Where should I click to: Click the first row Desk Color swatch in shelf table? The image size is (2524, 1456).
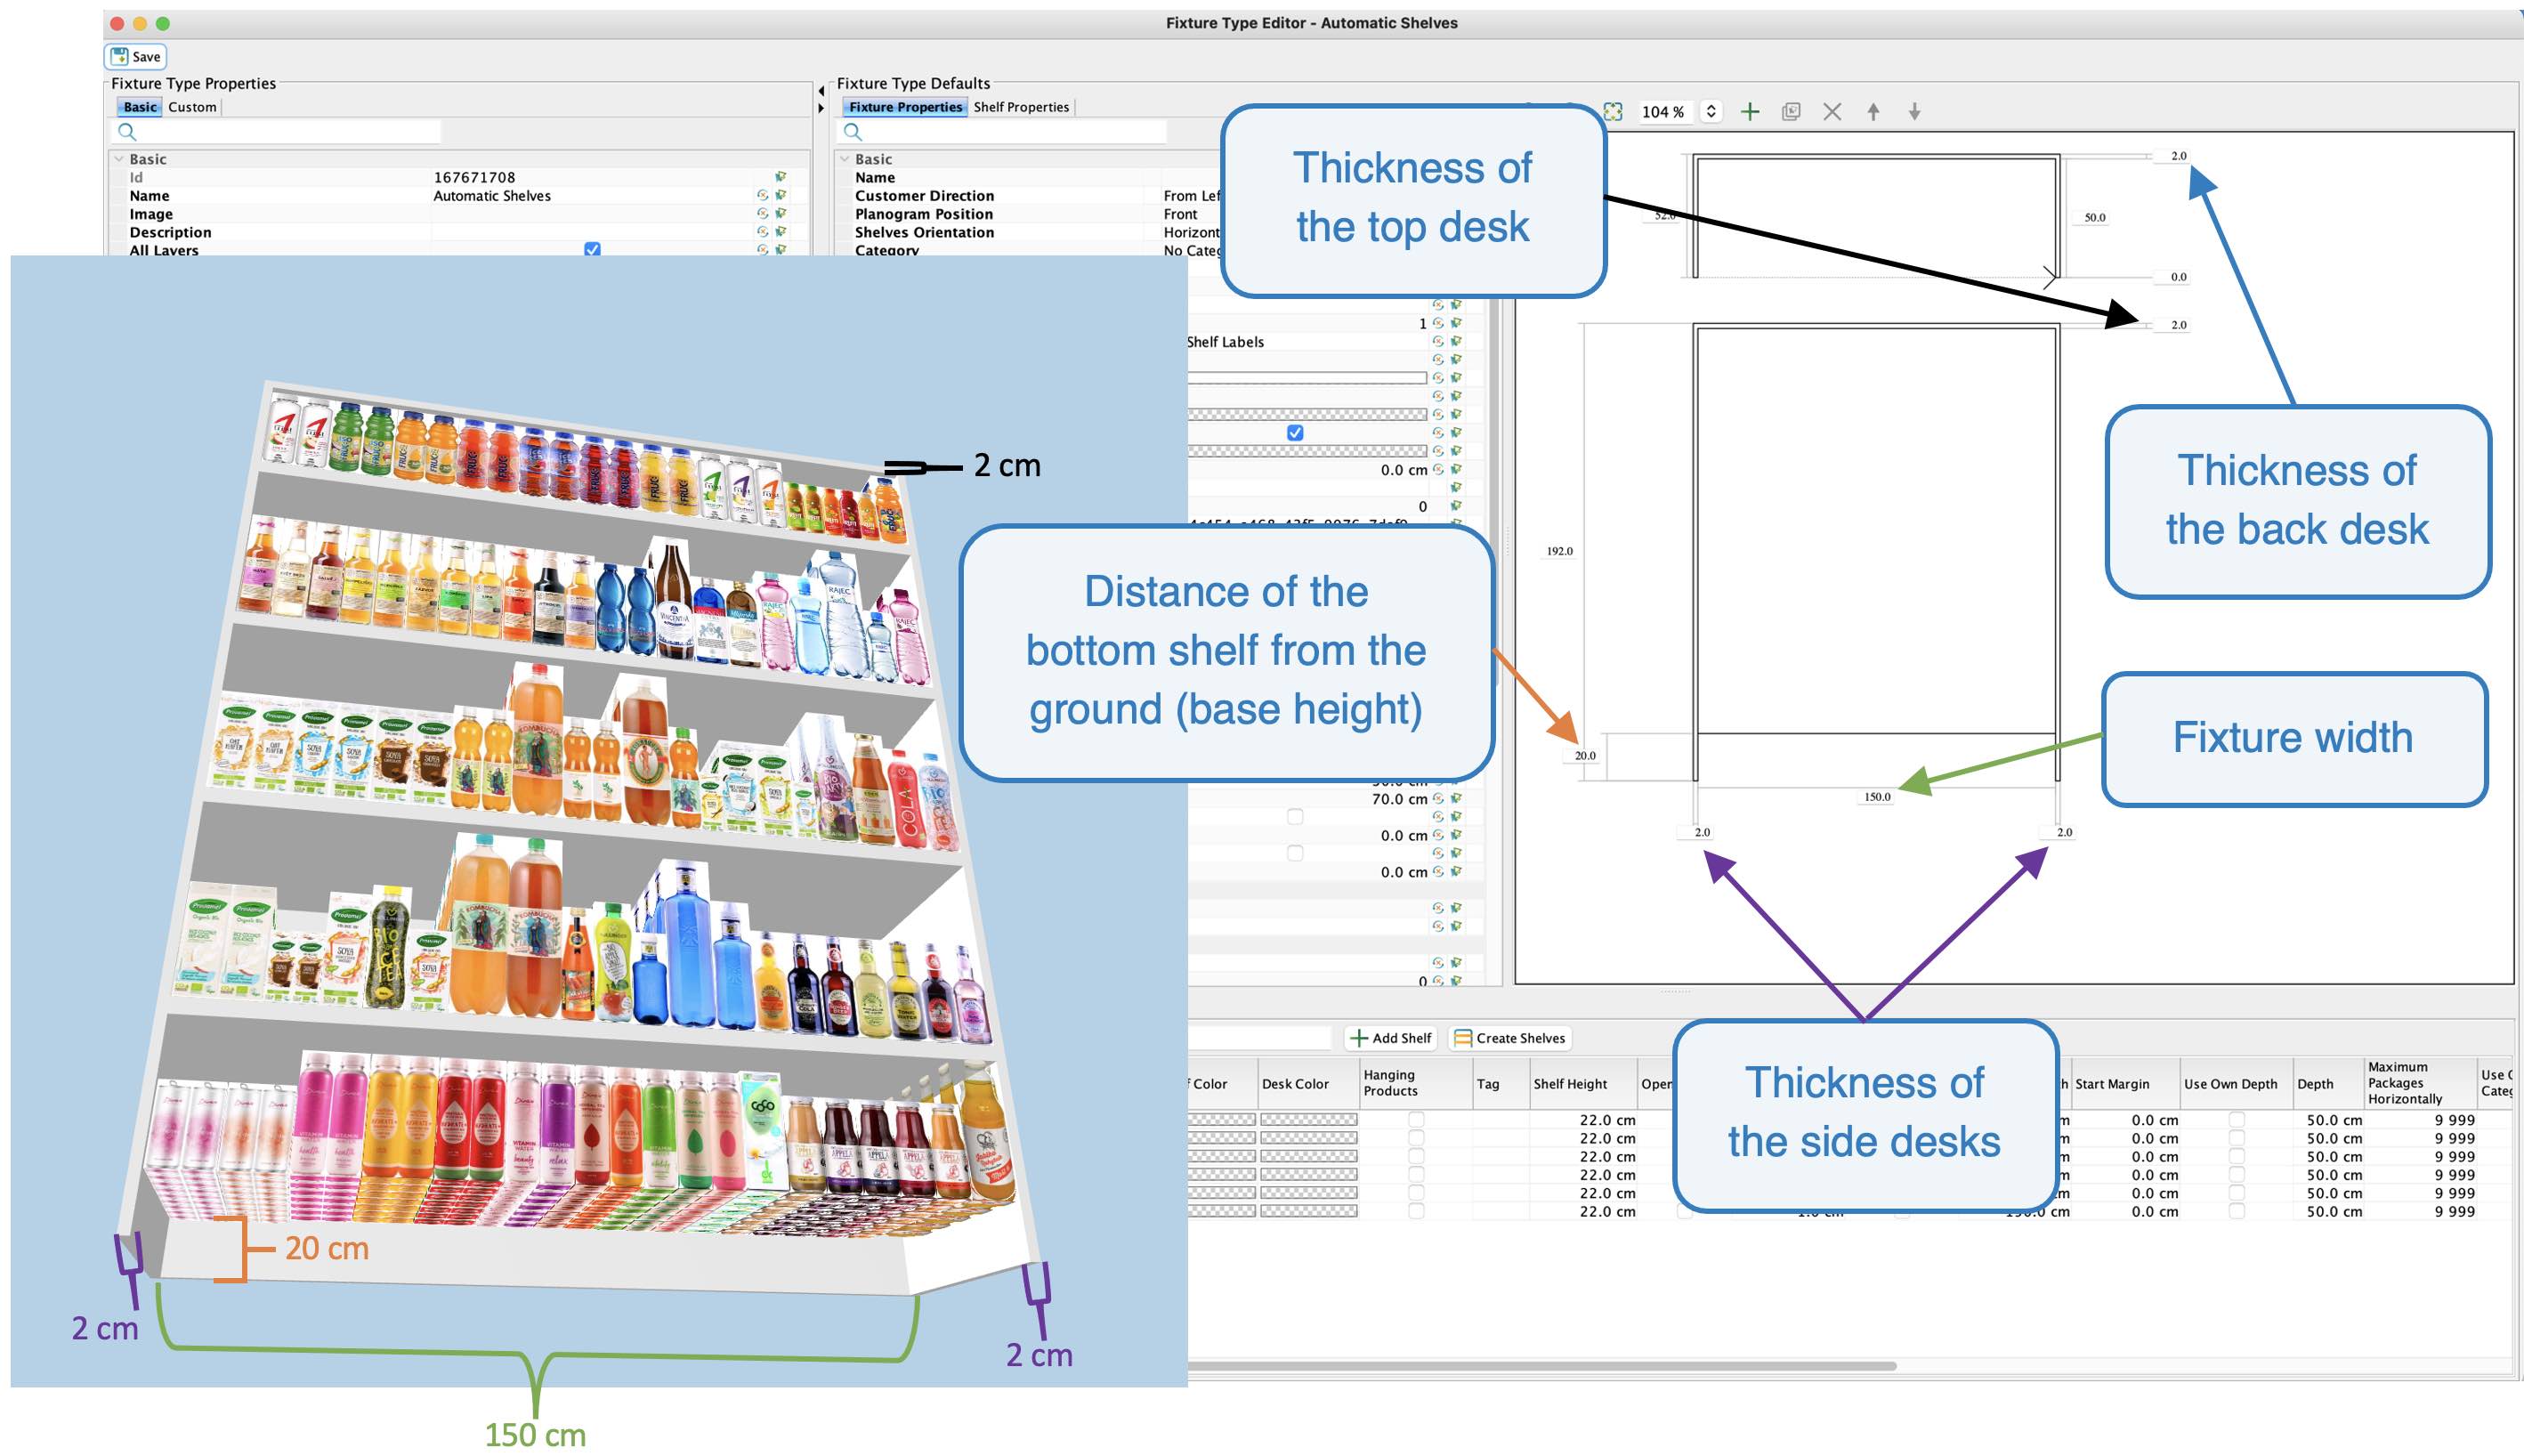1308,1120
